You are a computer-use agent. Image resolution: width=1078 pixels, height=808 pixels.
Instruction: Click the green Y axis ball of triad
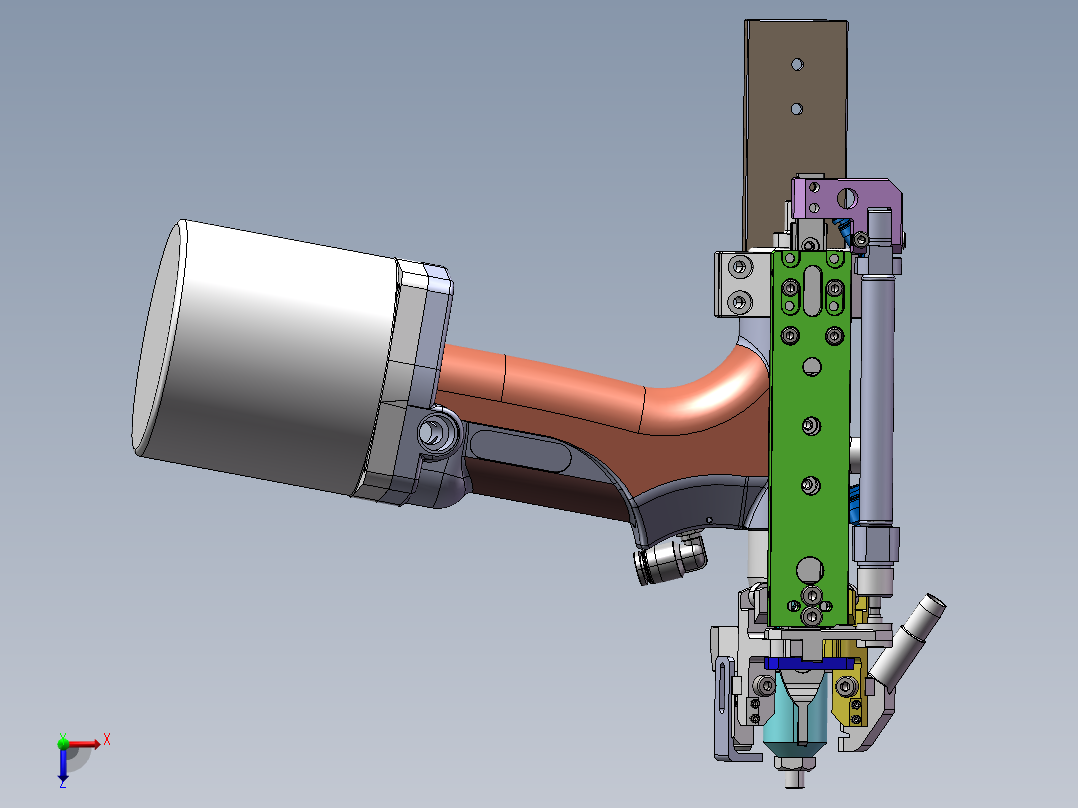pyautogui.click(x=63, y=743)
